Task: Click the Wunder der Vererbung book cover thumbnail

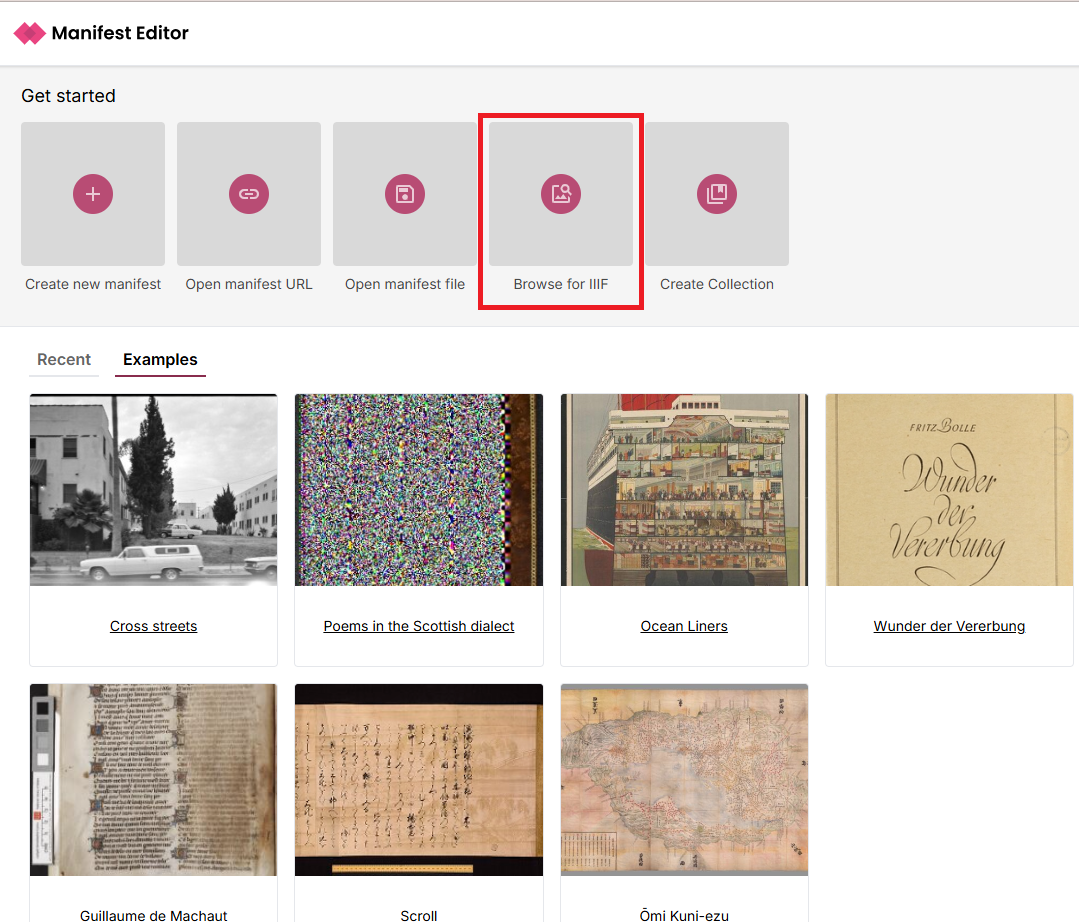Action: pyautogui.click(x=949, y=490)
